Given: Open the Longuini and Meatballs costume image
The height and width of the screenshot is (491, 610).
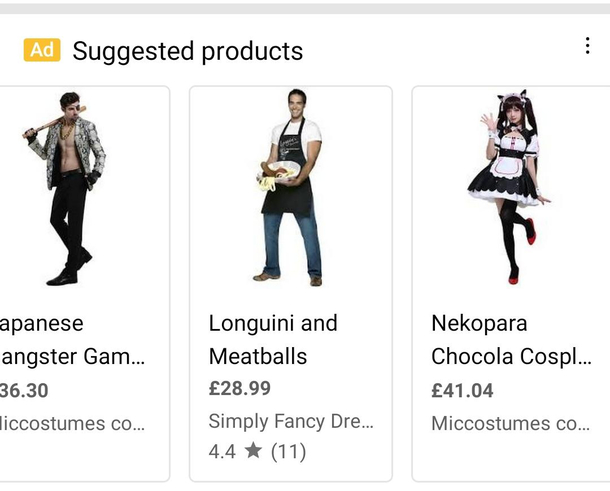Looking at the screenshot, I should 289,187.
